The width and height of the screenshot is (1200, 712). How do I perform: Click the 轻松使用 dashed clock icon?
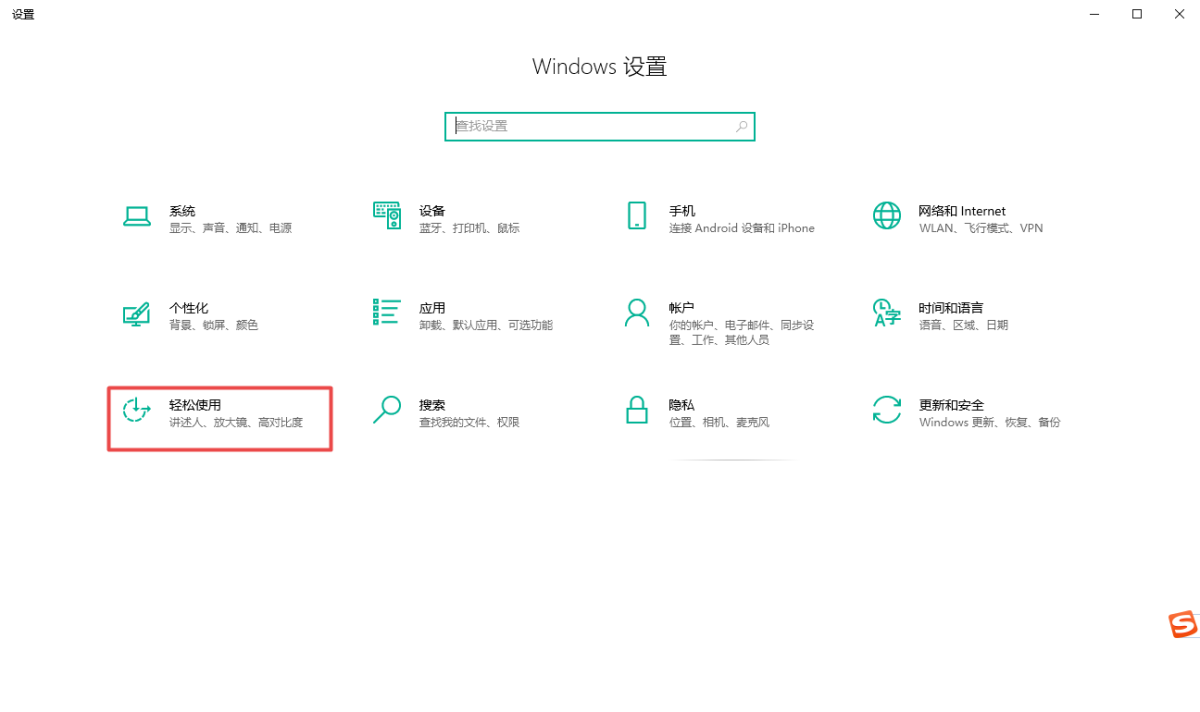pos(136,409)
